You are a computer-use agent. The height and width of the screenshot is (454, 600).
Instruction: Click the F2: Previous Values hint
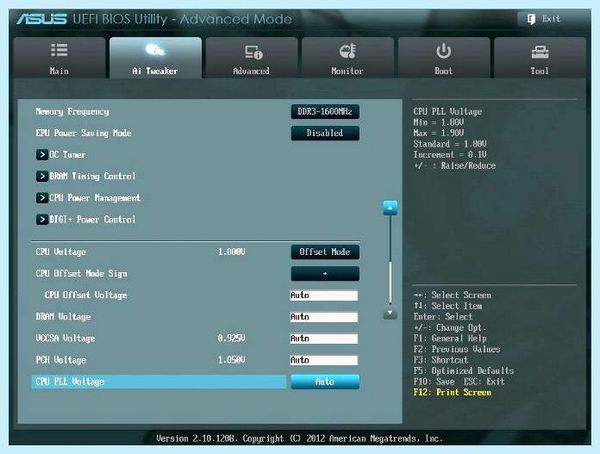[x=457, y=349]
